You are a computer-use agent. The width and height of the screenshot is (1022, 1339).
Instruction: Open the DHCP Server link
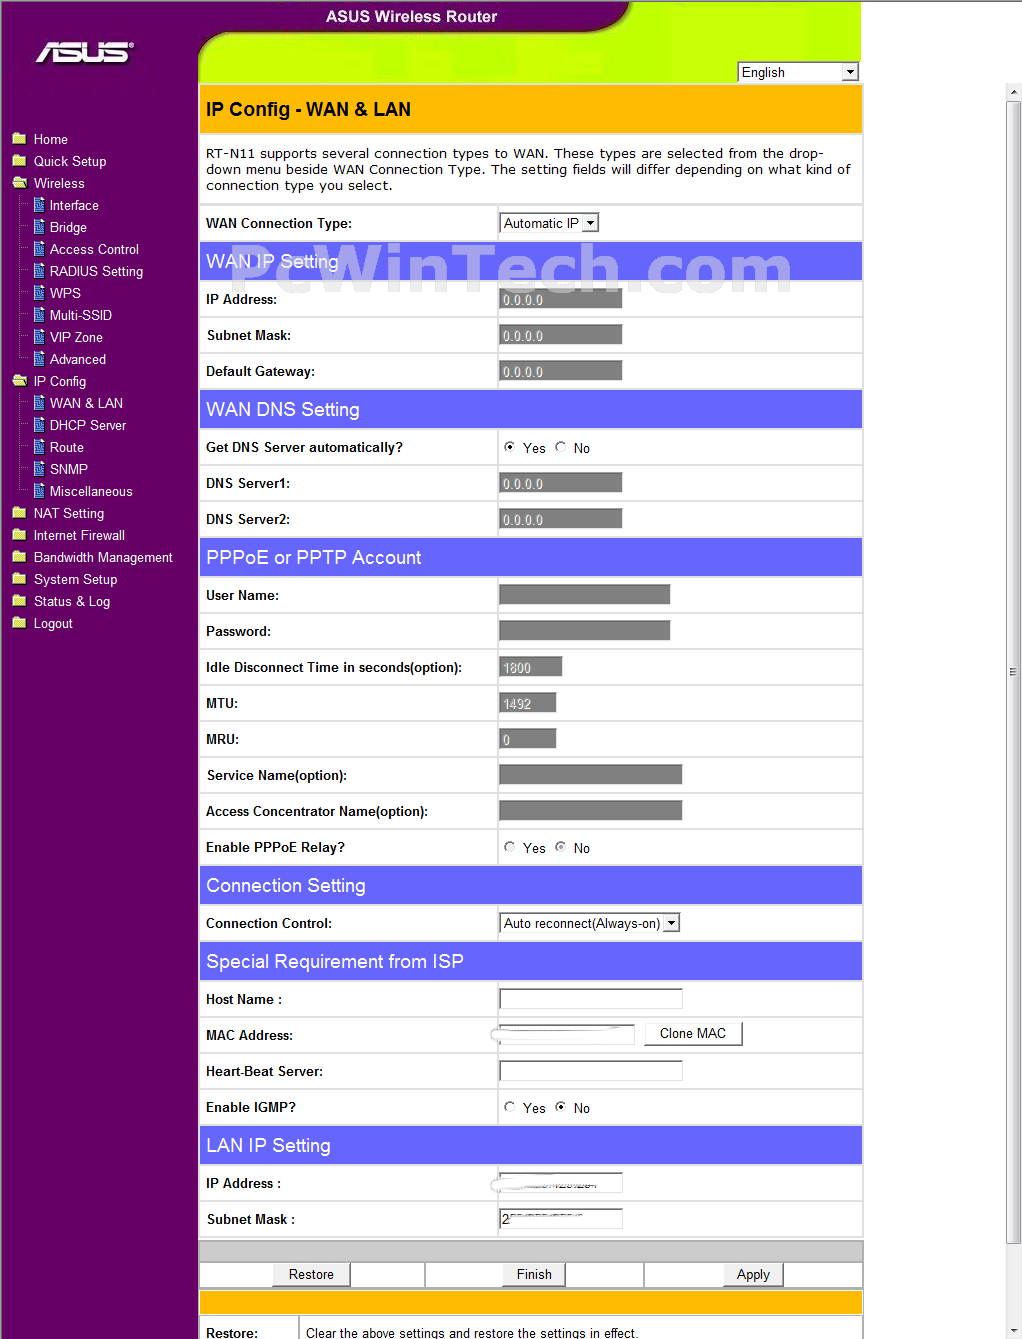pos(88,425)
